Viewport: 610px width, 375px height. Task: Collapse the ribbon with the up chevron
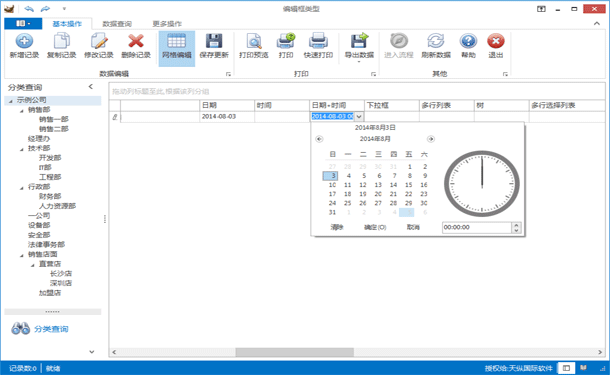point(597,24)
